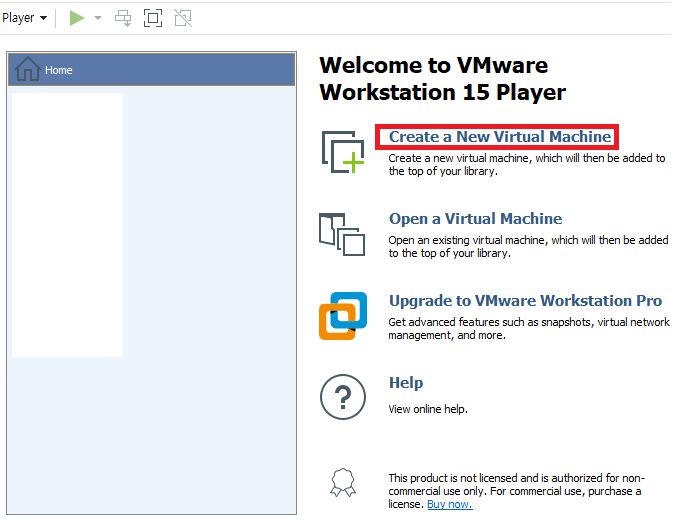This screenshot has width=689, height=527.
Task: Click the house icon next to Home
Action: pyautogui.click(x=28, y=69)
